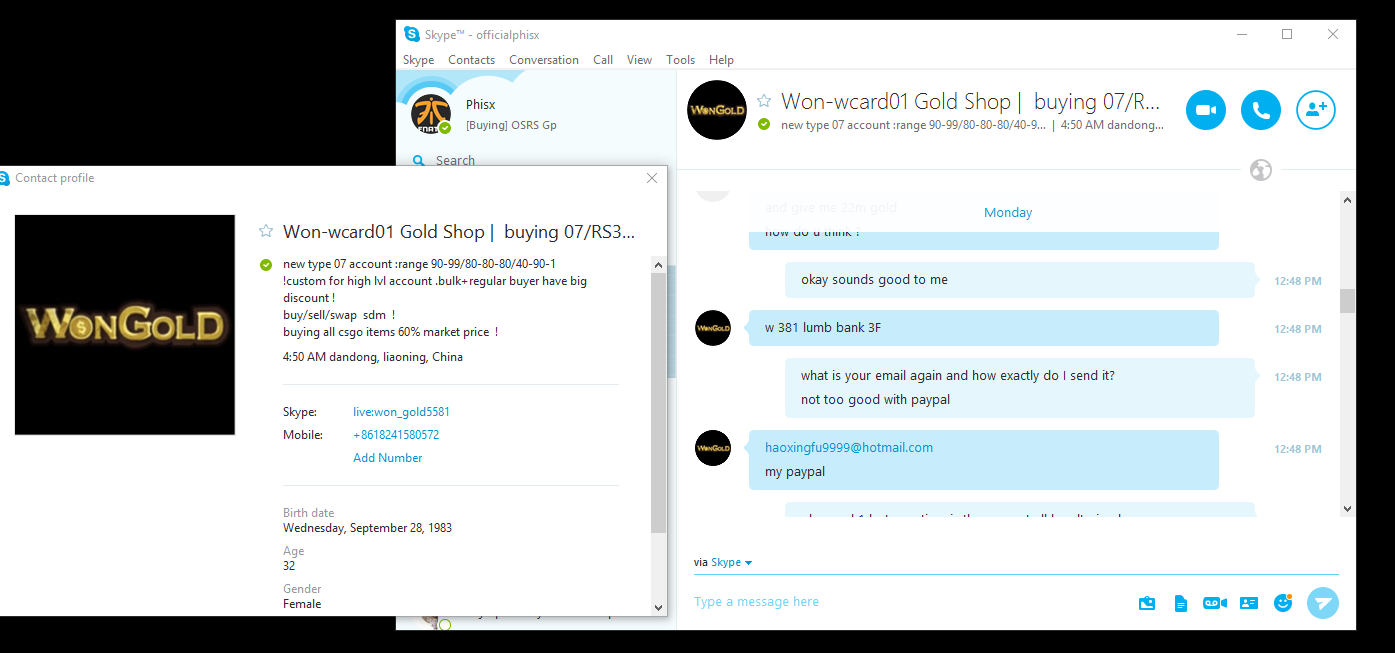This screenshot has height=653, width=1395.
Task: Open the emoticon picker
Action: (x=1283, y=603)
